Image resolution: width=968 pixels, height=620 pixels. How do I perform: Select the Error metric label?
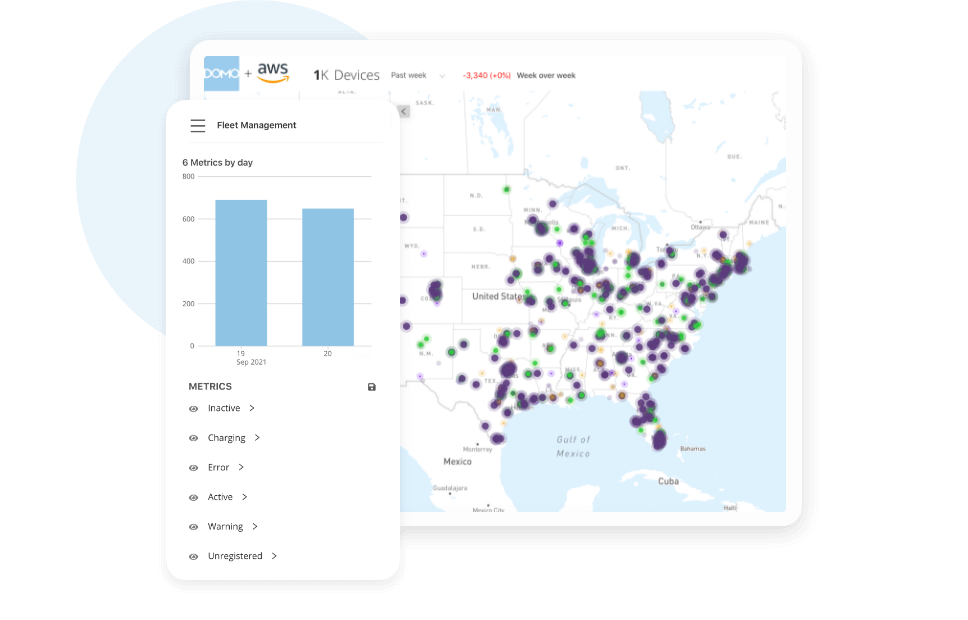point(218,467)
